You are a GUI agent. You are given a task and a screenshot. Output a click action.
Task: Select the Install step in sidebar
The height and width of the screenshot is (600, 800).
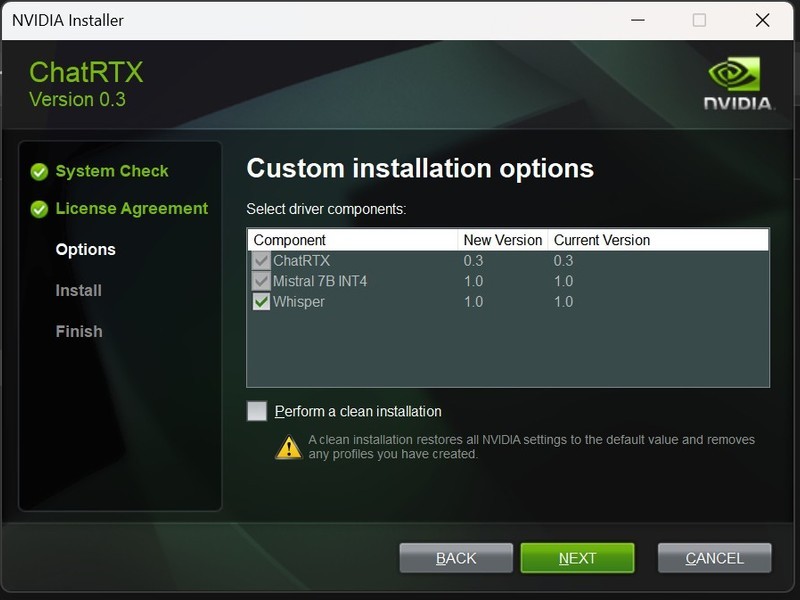click(79, 290)
